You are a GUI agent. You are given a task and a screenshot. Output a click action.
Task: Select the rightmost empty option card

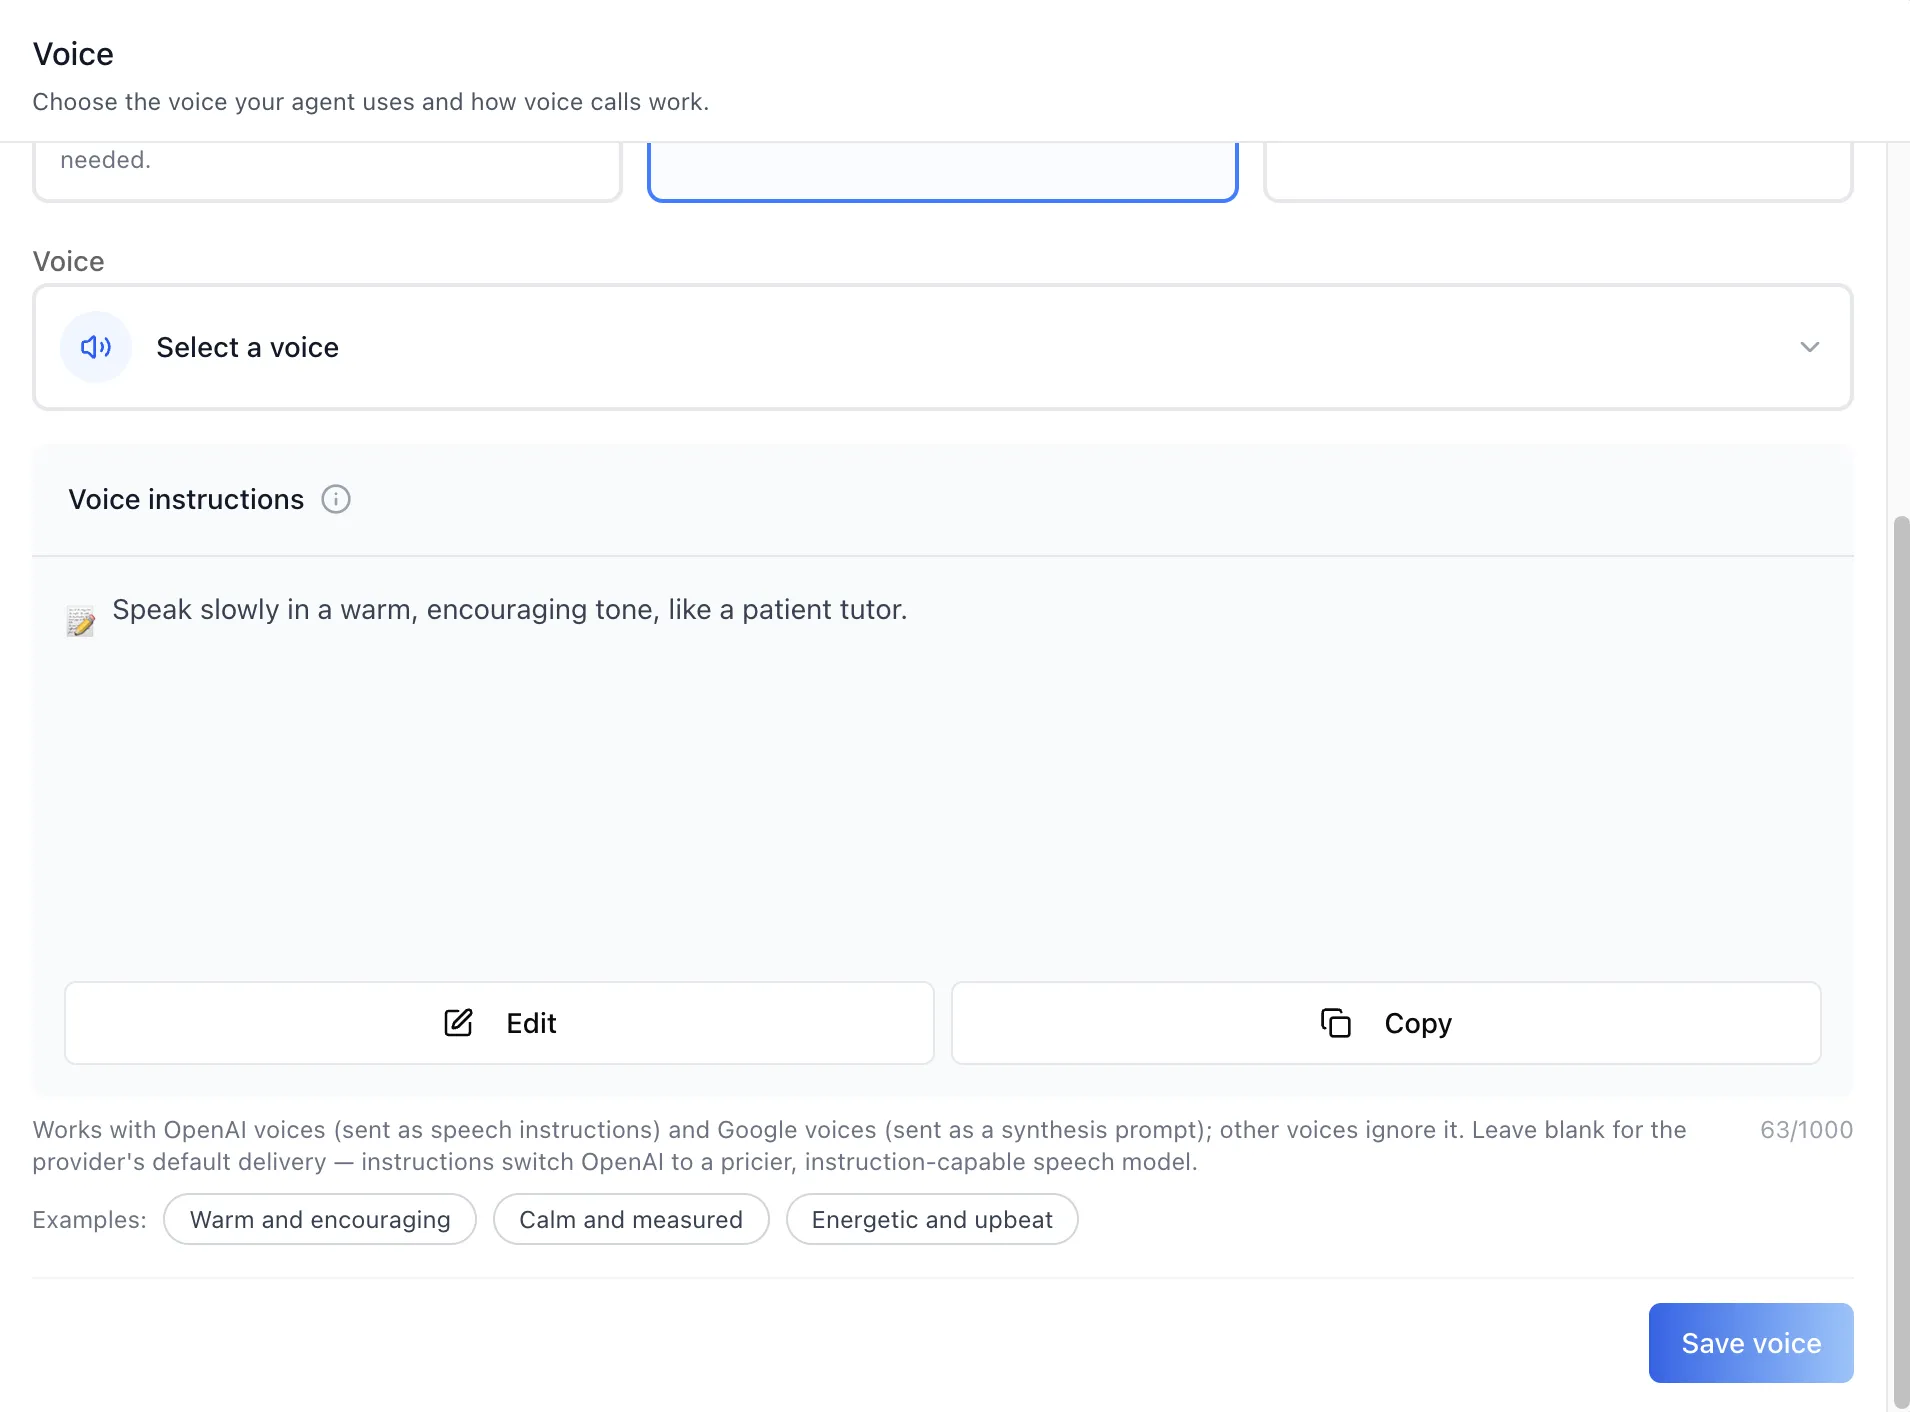point(1558,171)
